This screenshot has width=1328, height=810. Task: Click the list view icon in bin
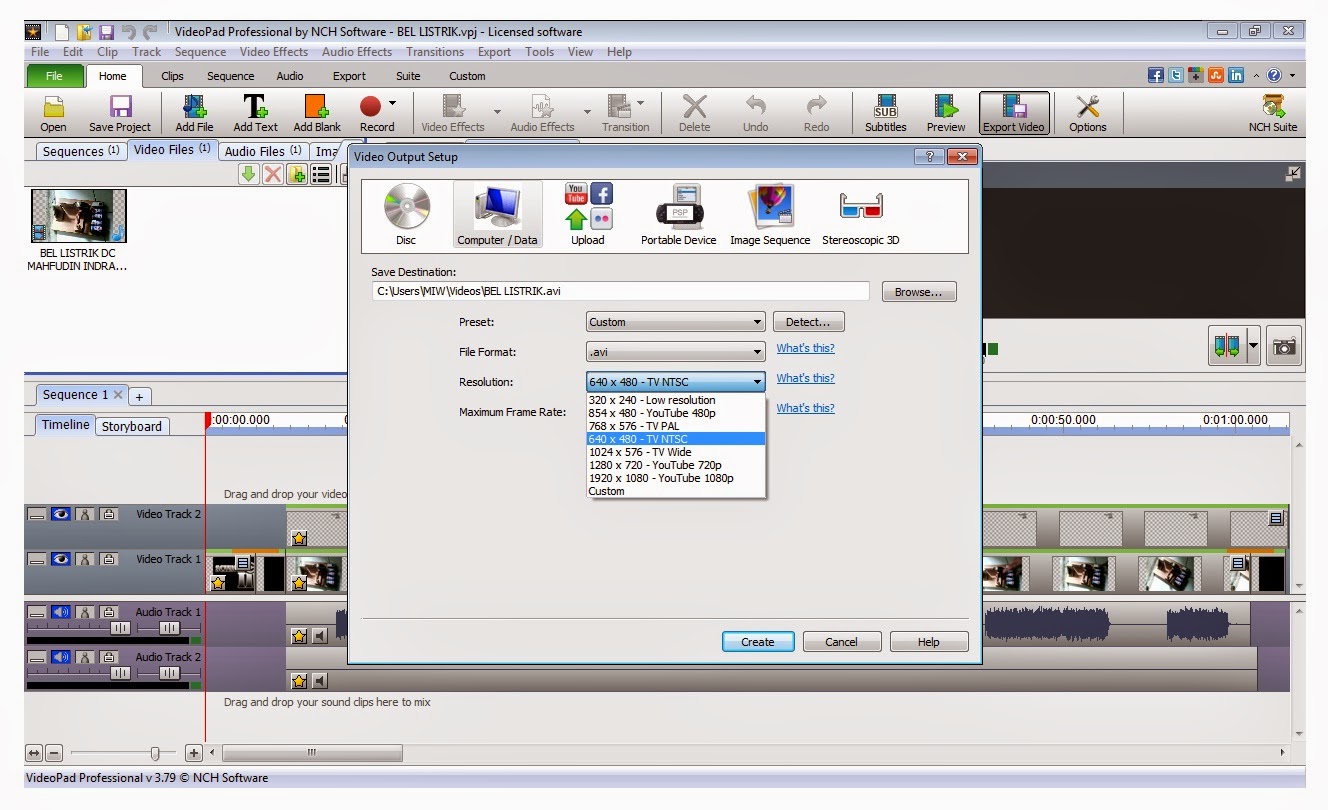321,175
